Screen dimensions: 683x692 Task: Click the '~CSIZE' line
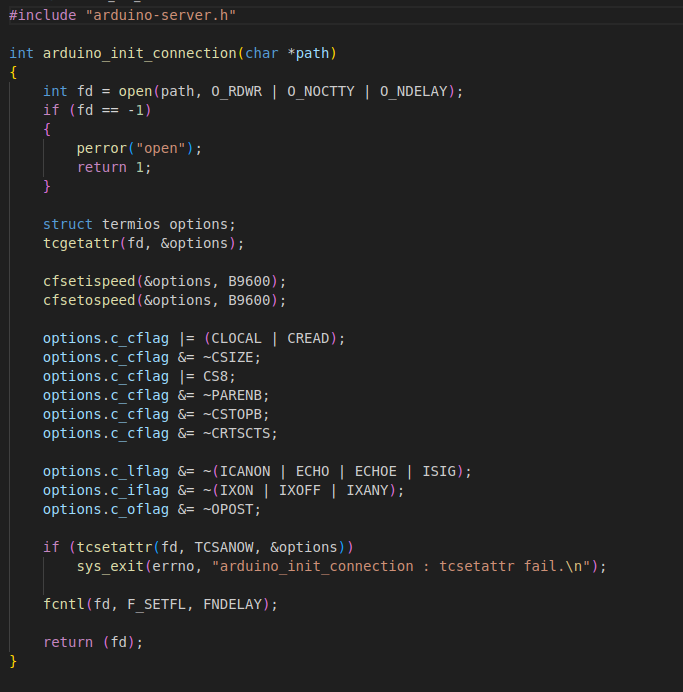click(x=152, y=357)
